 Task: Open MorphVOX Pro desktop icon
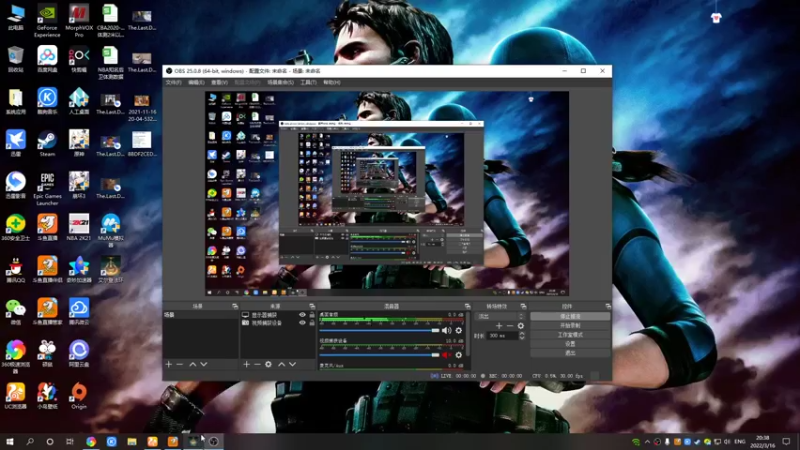pos(79,21)
